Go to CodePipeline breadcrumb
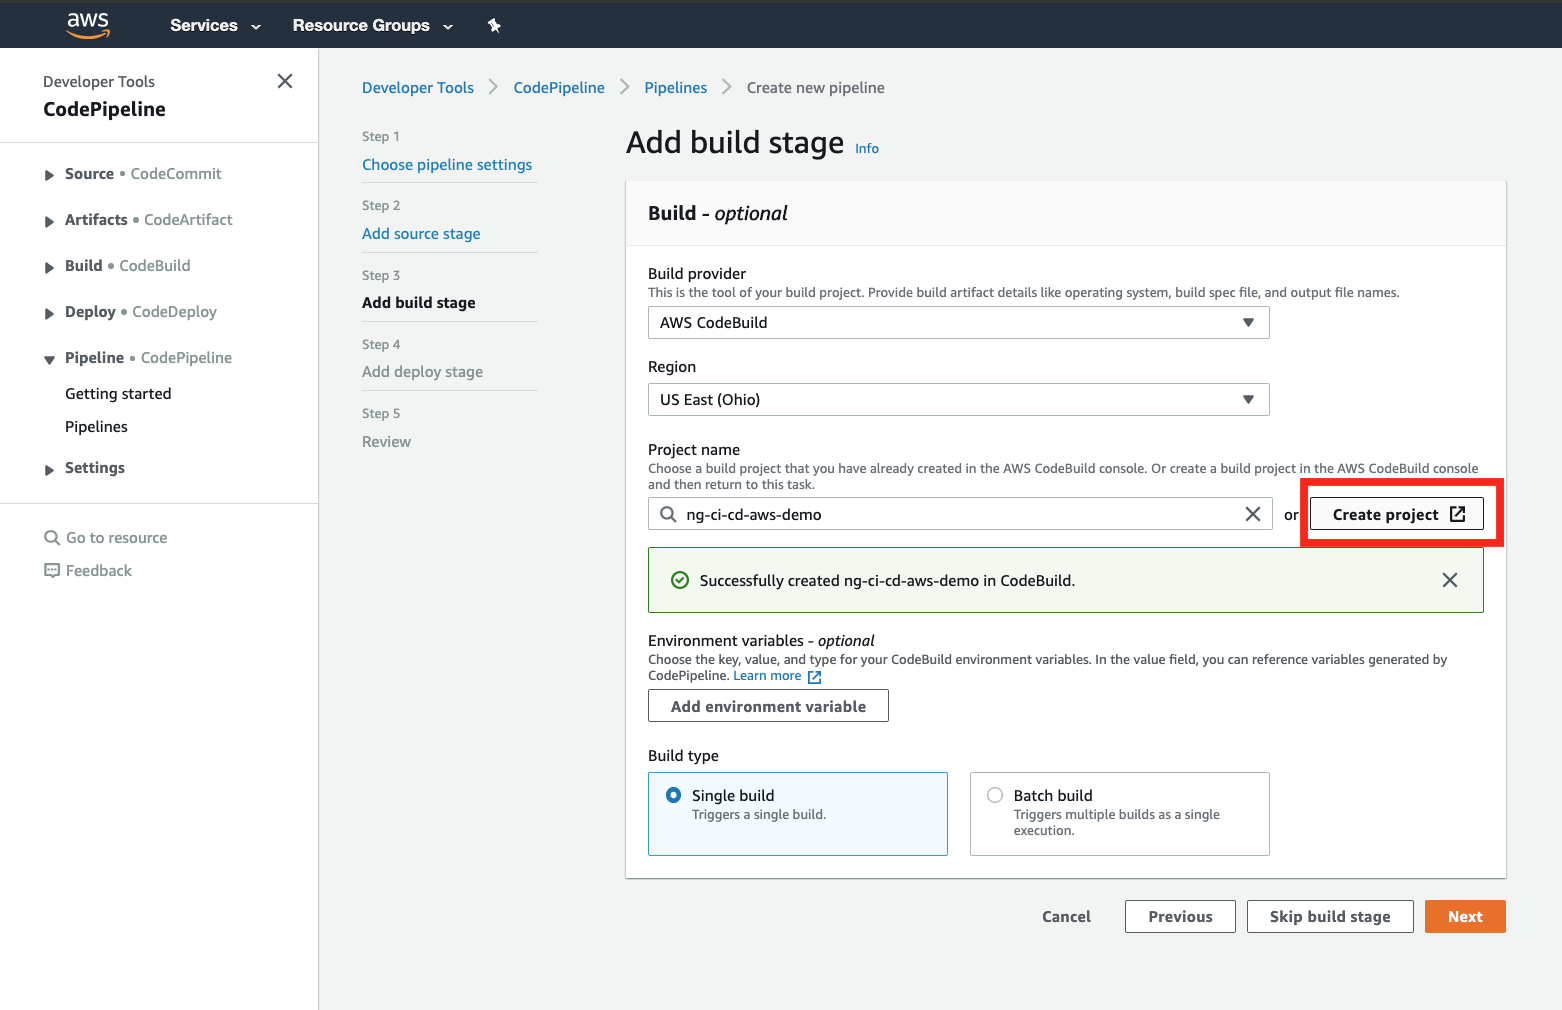 point(559,88)
